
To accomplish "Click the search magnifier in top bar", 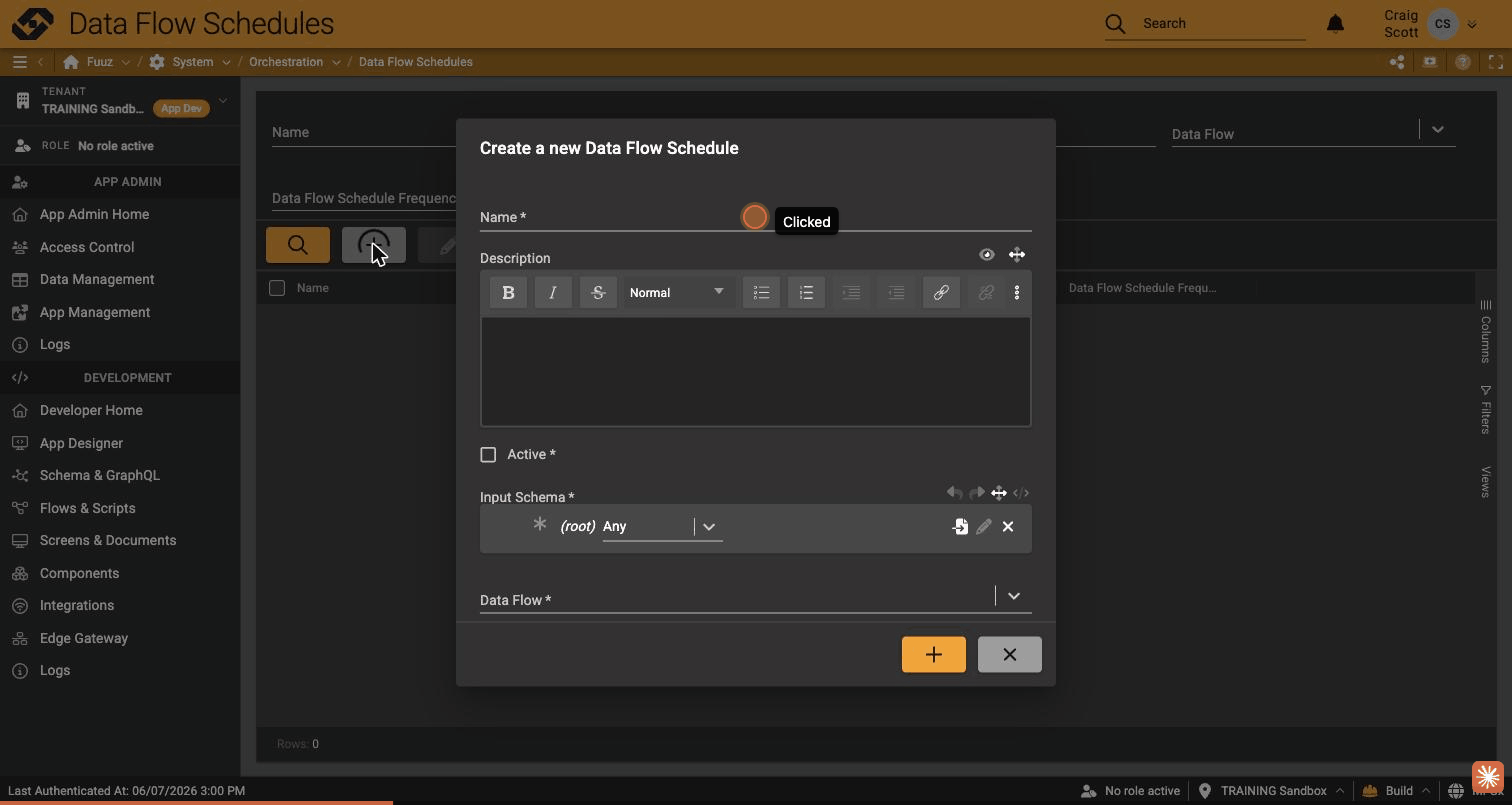I will [1116, 24].
